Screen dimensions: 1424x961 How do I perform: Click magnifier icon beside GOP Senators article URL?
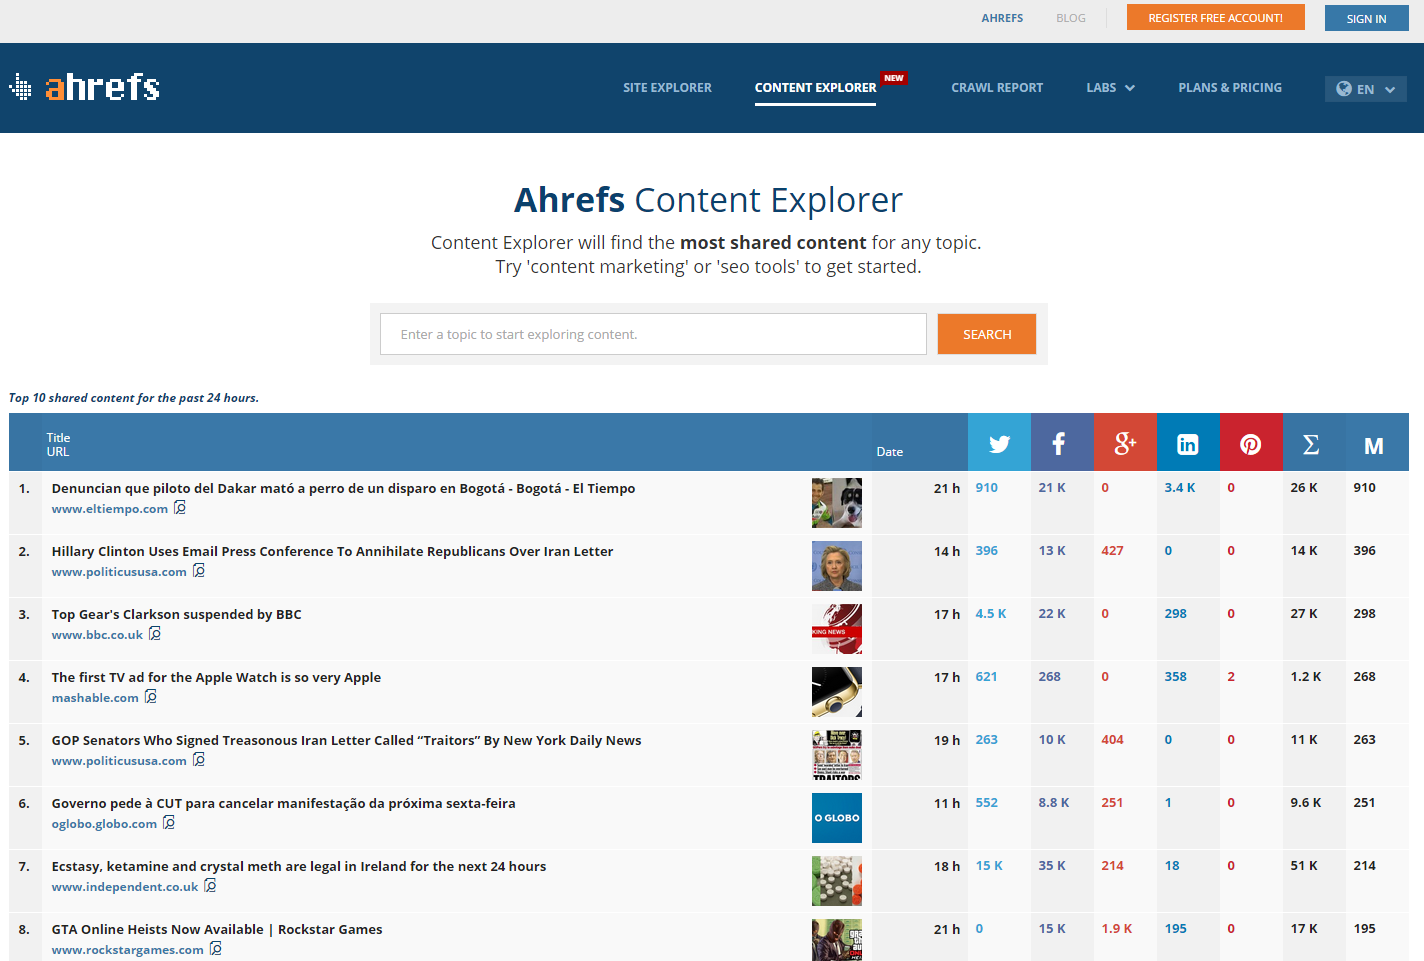tap(199, 760)
